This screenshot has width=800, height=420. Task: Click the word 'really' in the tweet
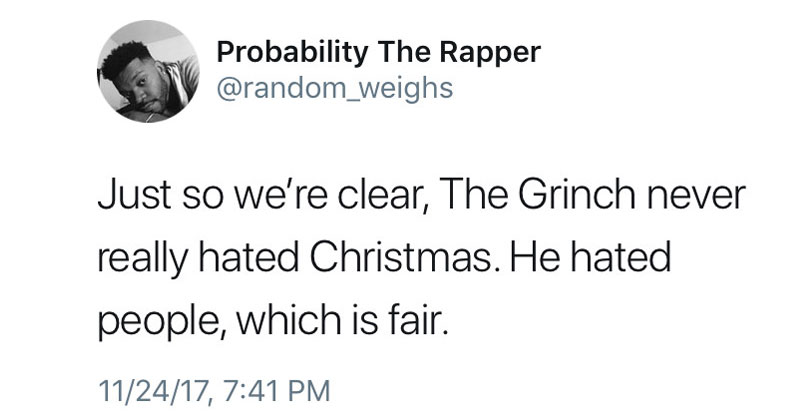pos(142,259)
